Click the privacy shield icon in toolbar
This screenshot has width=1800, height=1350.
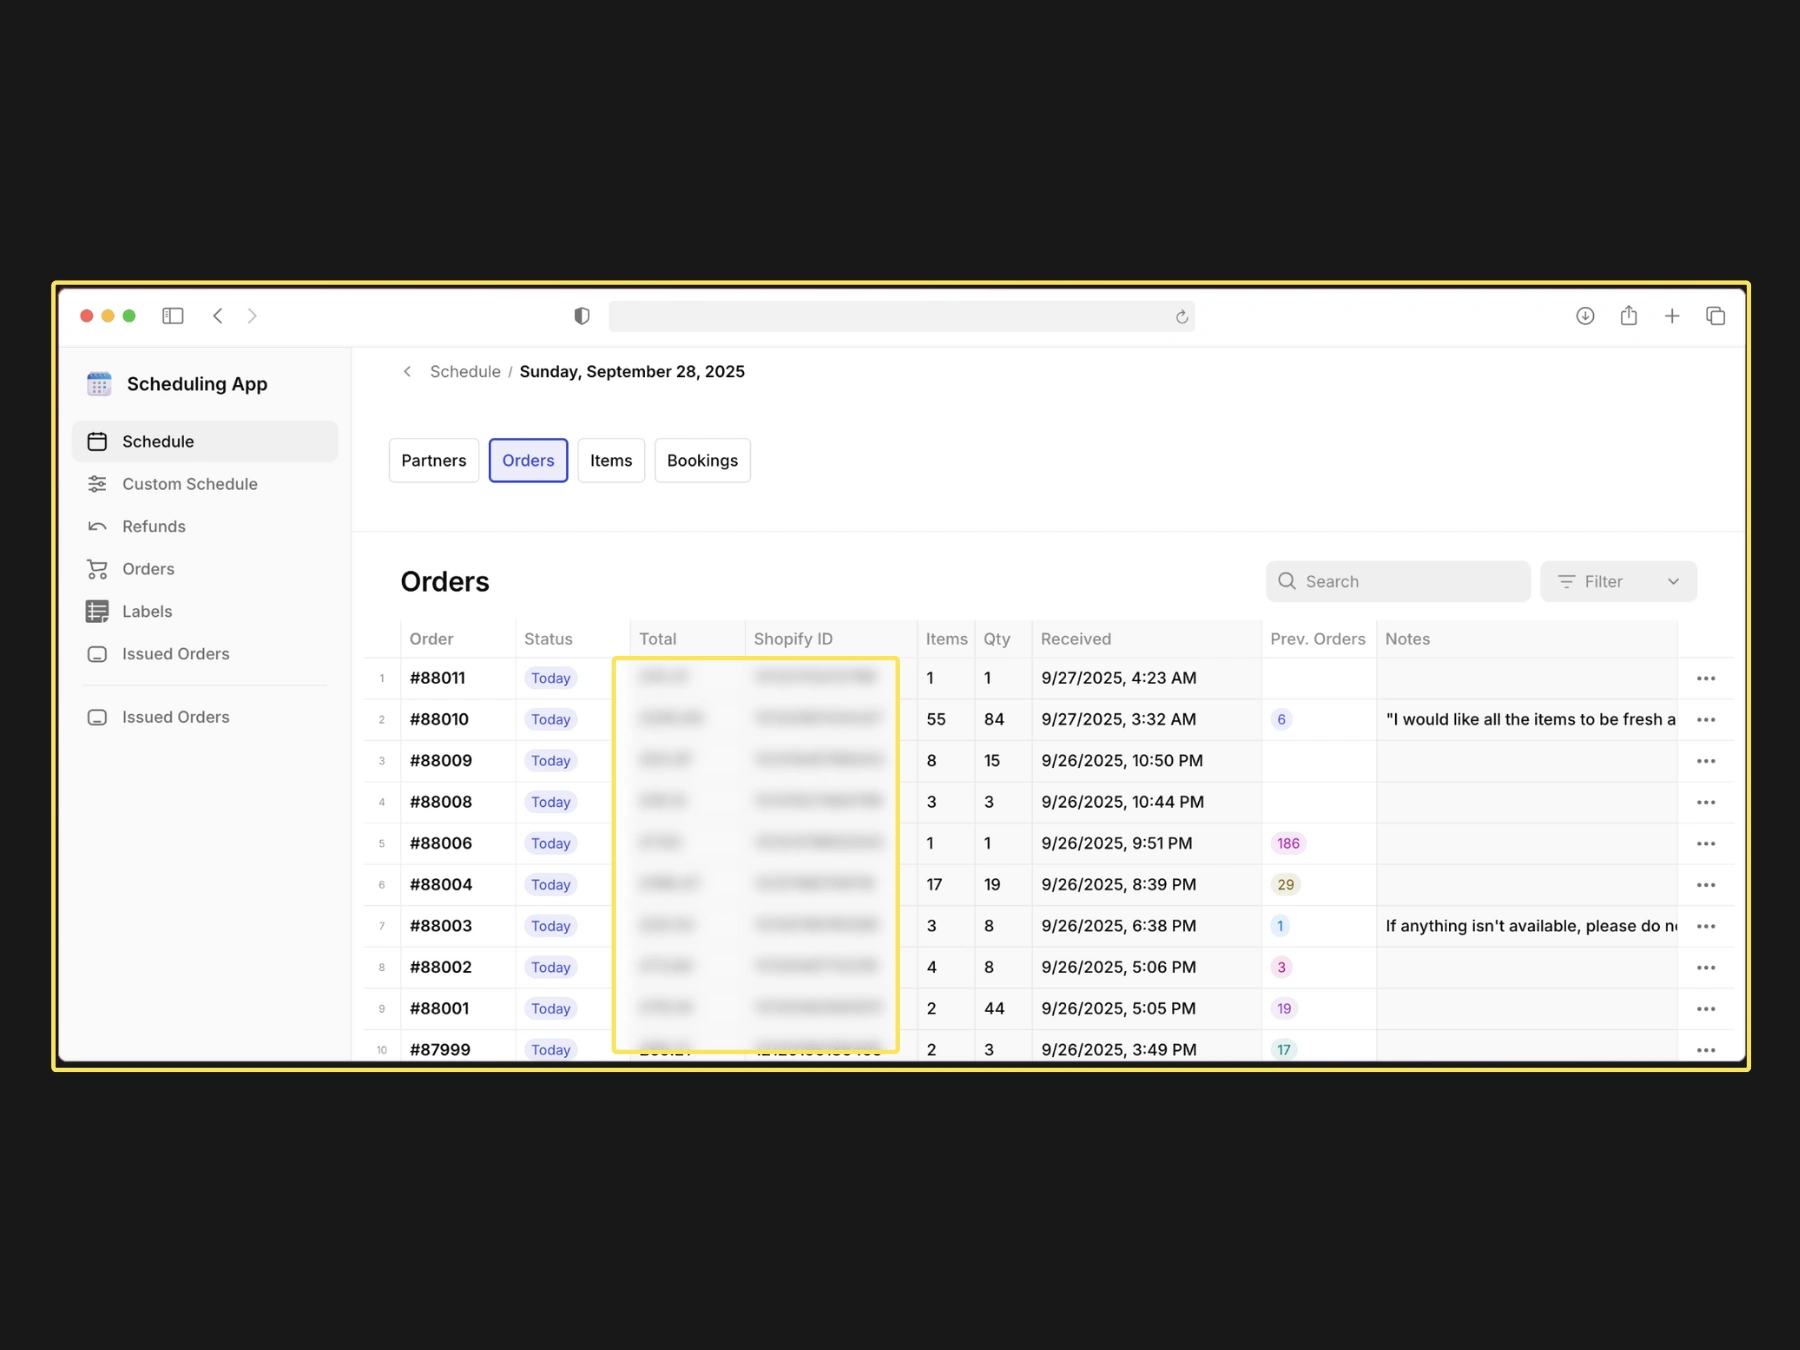581,316
